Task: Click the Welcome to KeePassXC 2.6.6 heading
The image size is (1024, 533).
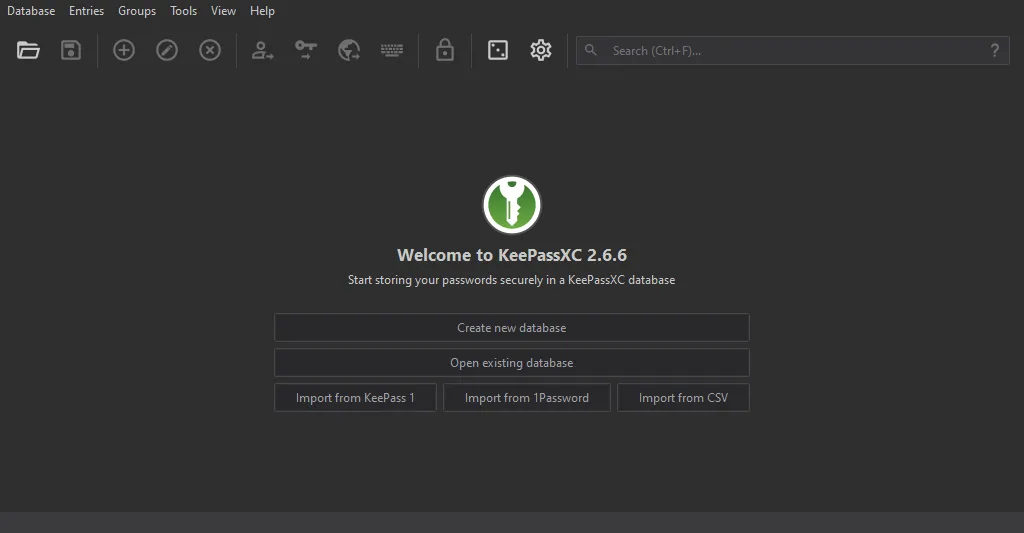Action: point(512,255)
